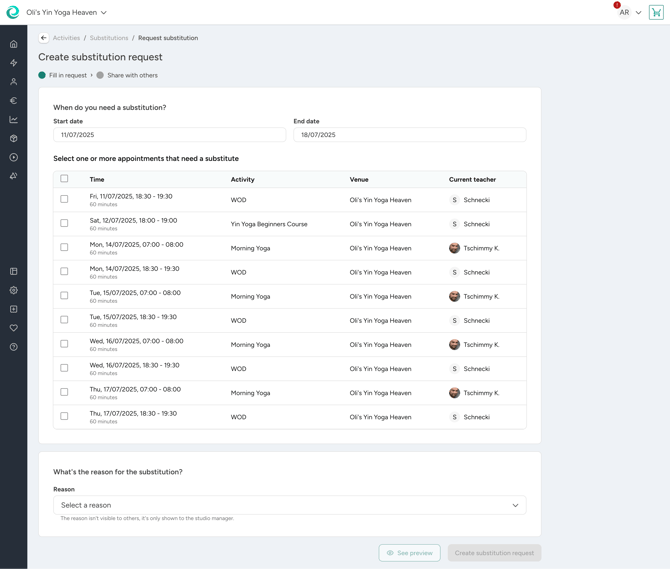Navigate to Activities in the breadcrumb
This screenshot has width=670, height=569.
click(66, 38)
